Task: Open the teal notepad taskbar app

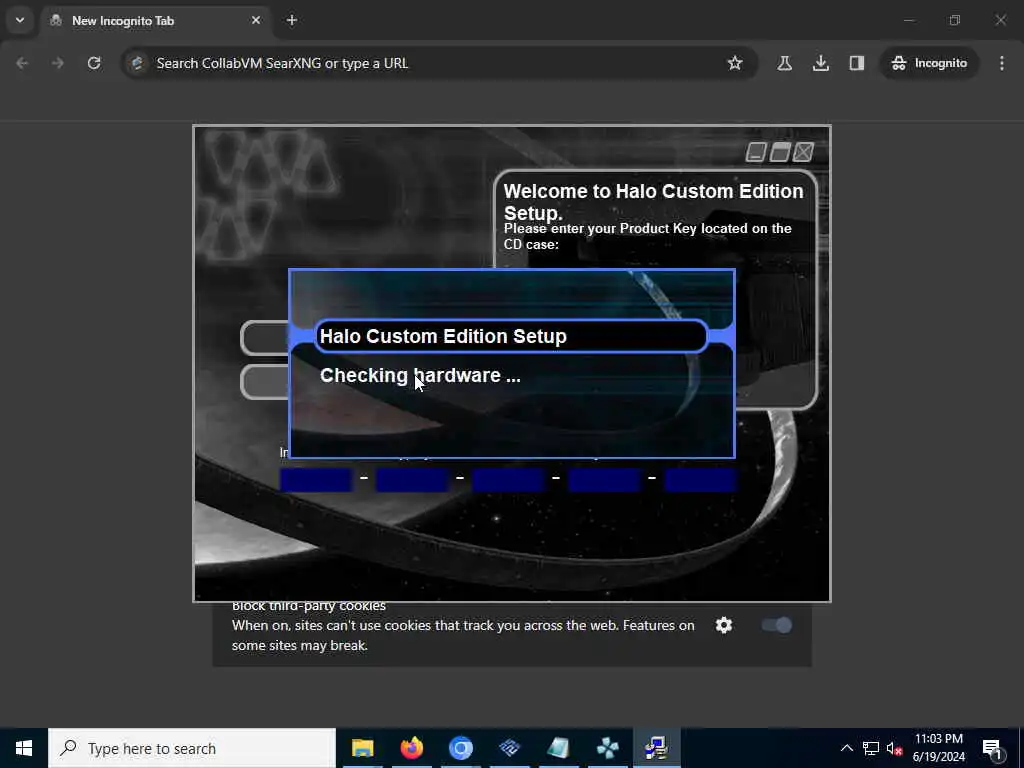Action: (558, 748)
